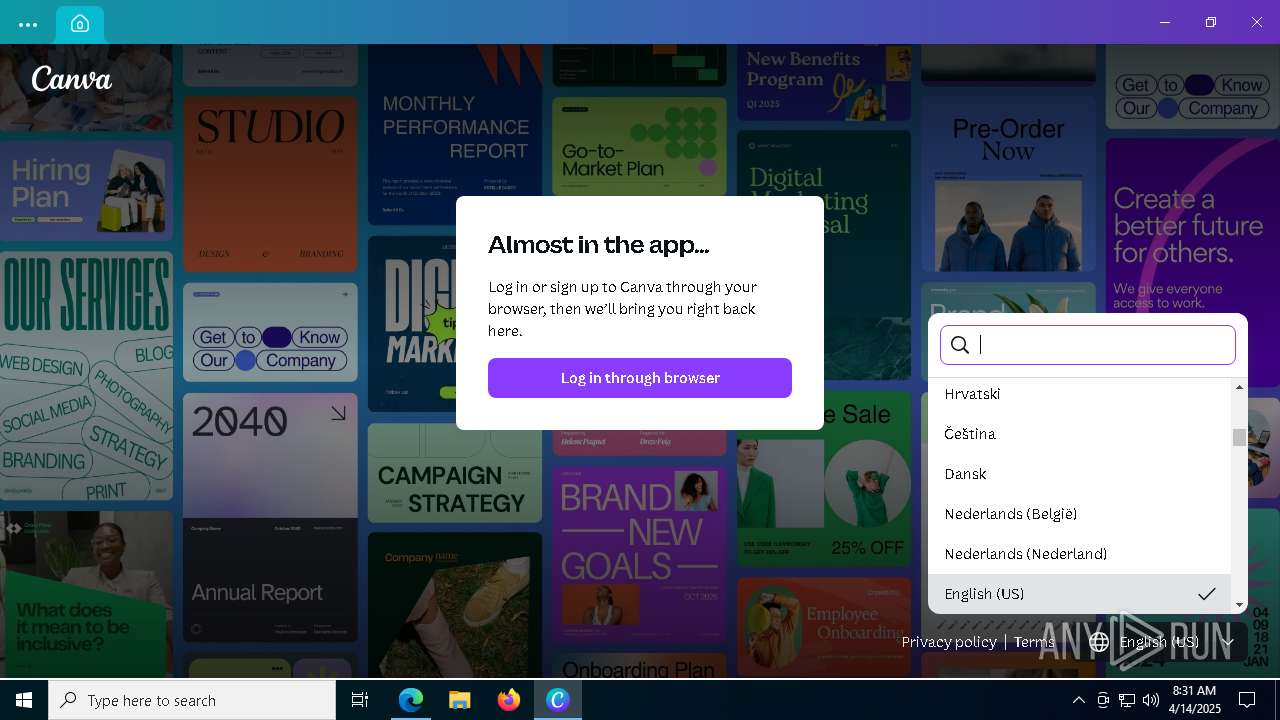This screenshot has height=720, width=1280.
Task: Click the Canva logo
Action: click(x=71, y=78)
